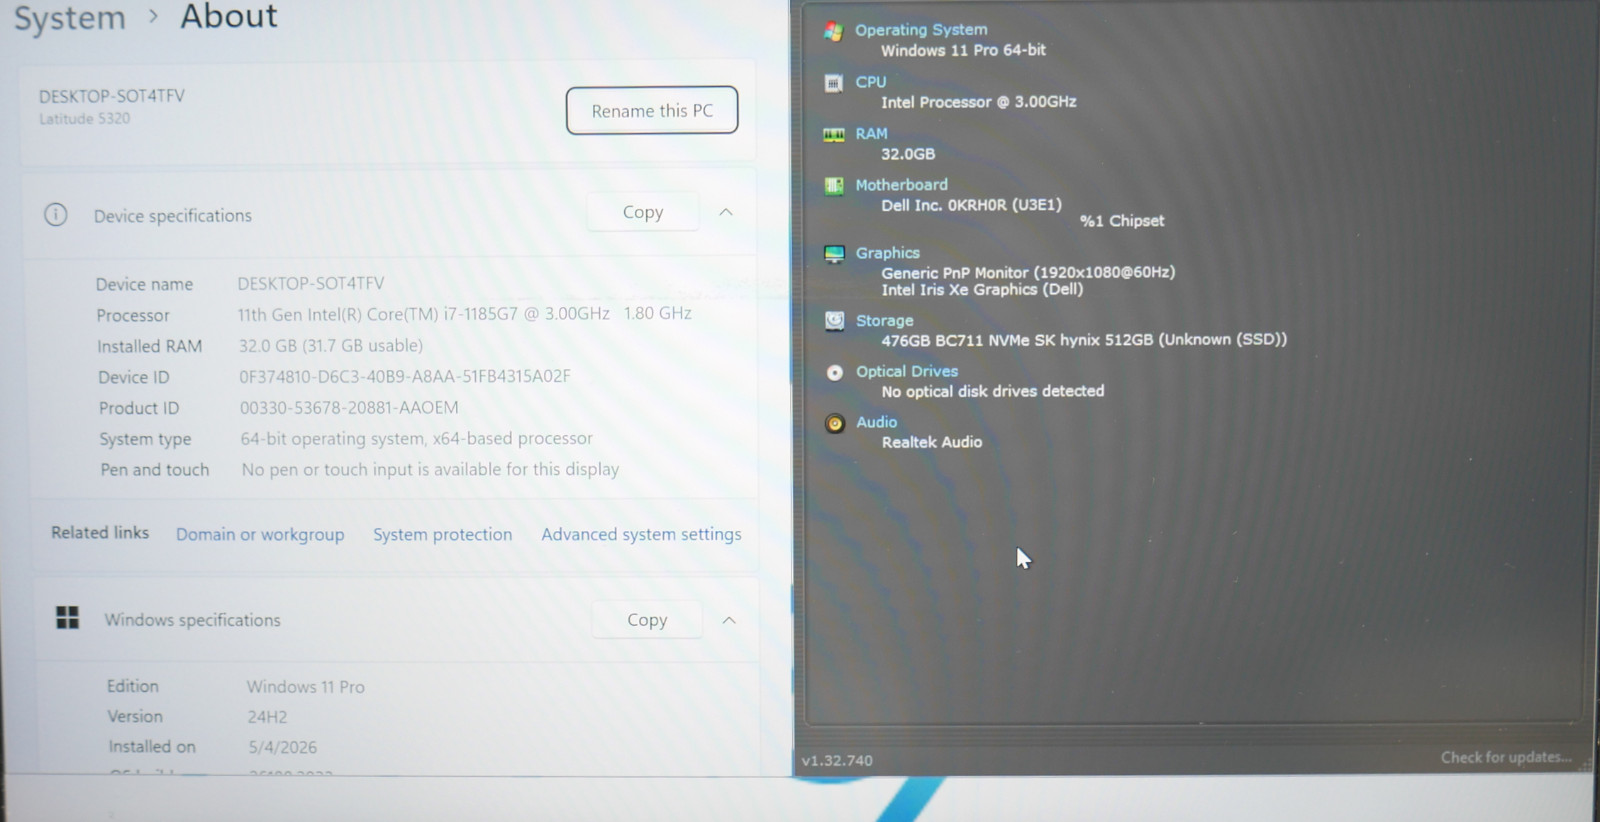Select the Pen and touch value text

click(430, 469)
